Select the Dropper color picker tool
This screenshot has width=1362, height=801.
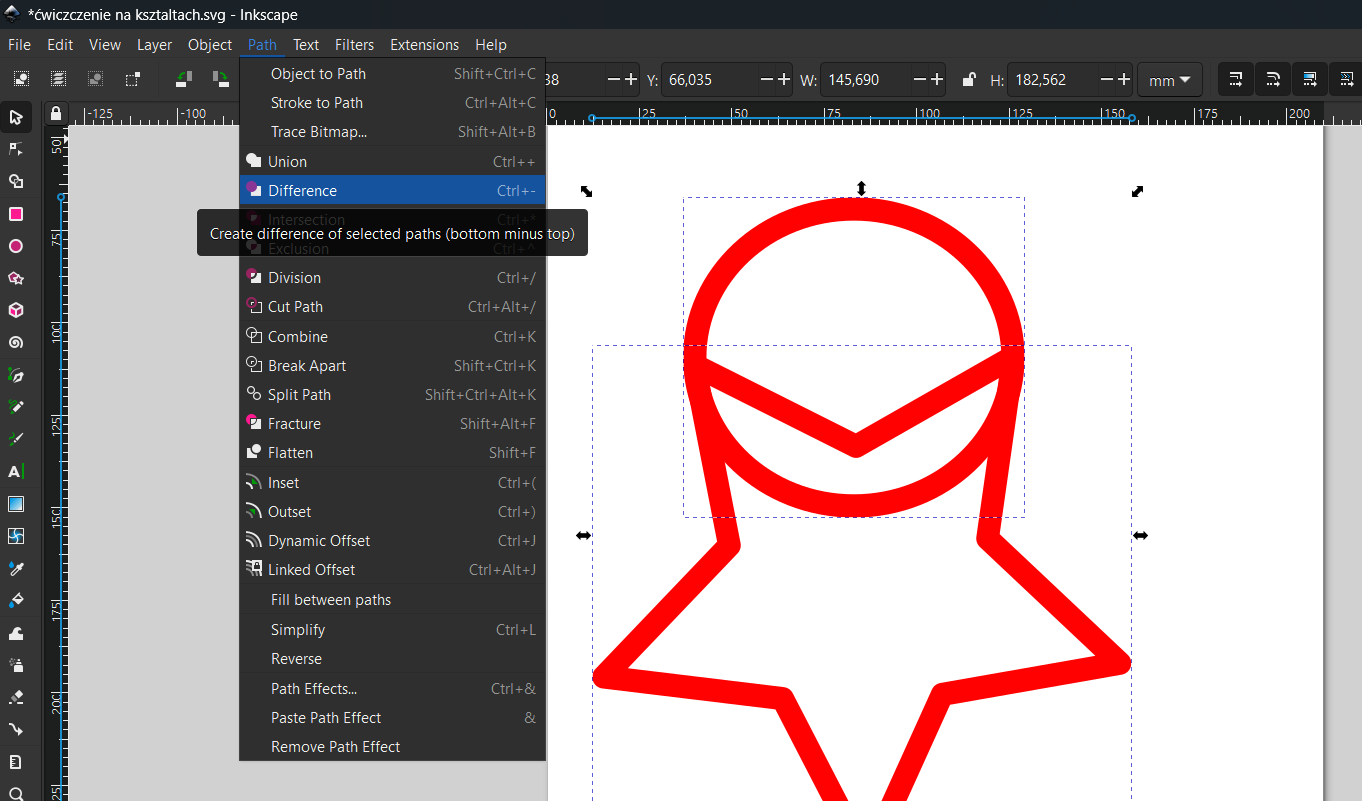coord(16,569)
